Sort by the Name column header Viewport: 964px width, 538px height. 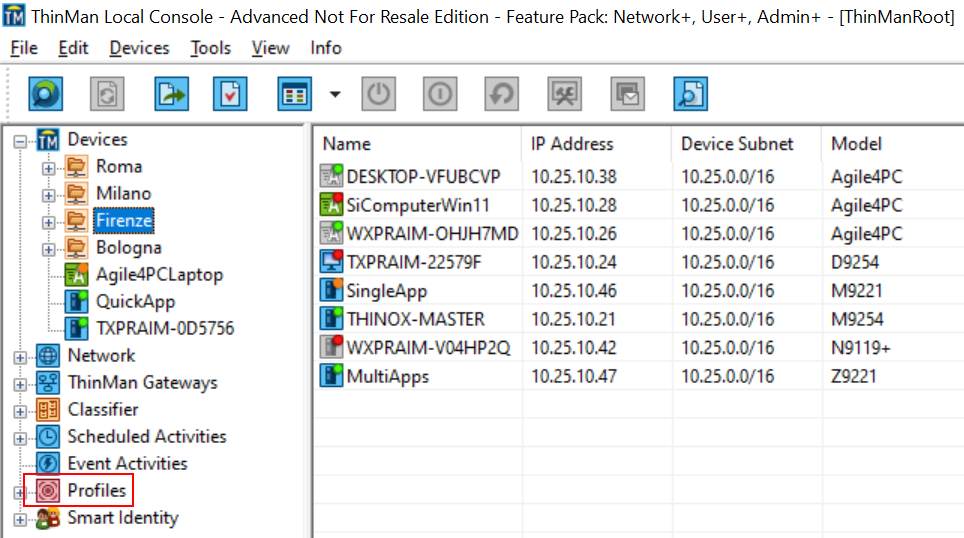(419, 144)
